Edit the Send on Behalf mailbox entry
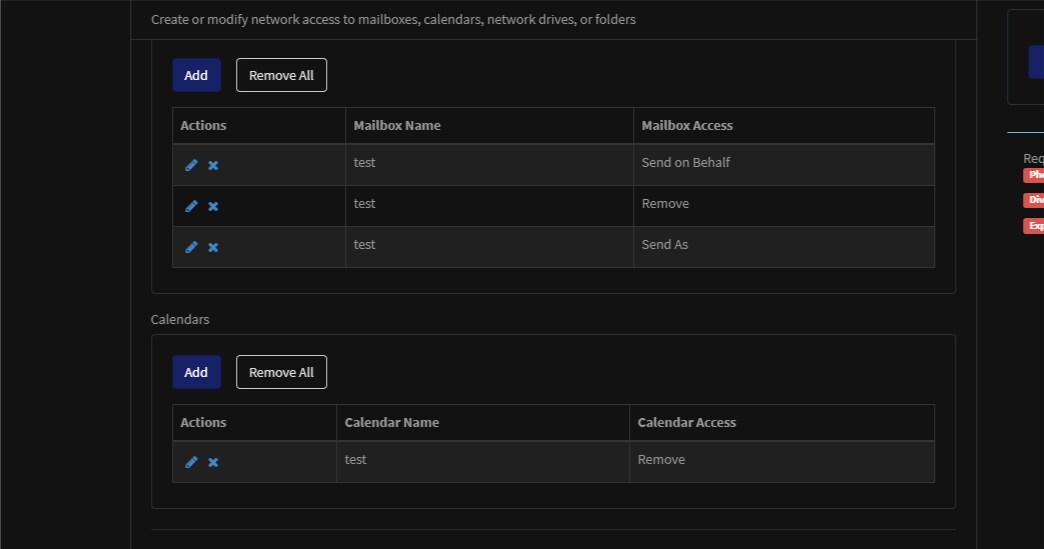Viewport: 1044px width, 549px height. coord(191,165)
